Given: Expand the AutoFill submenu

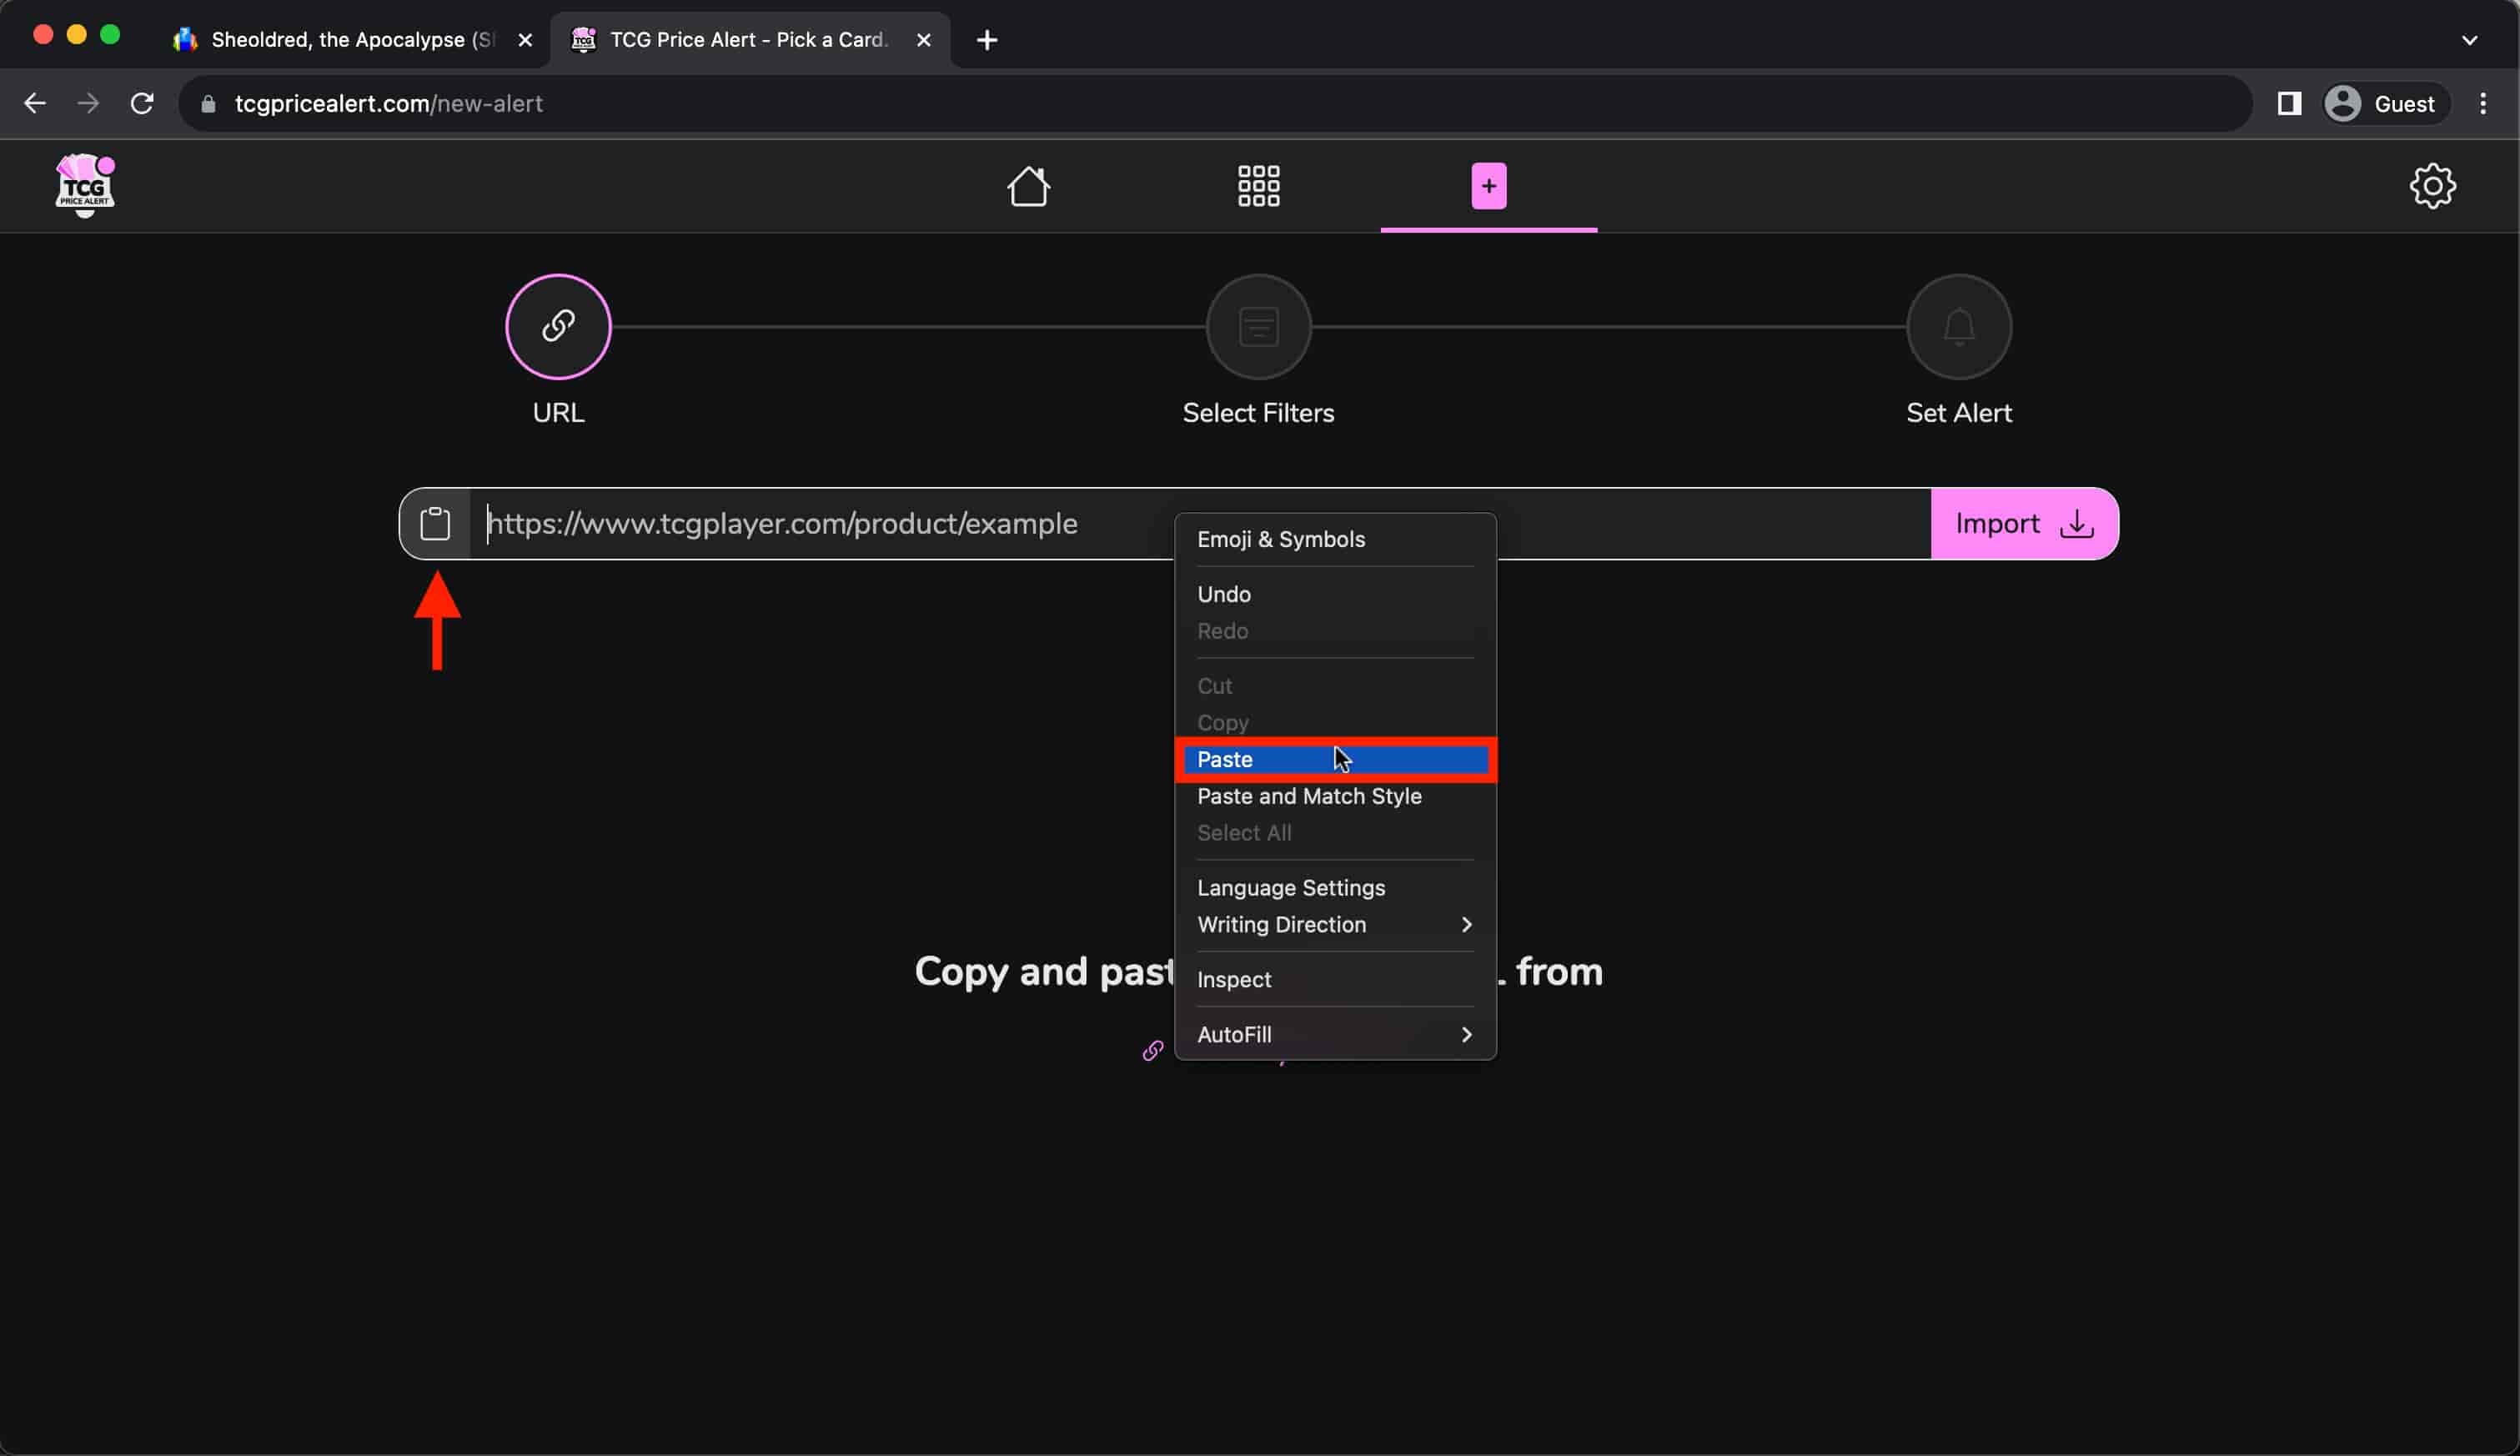Looking at the screenshot, I should pos(1335,1036).
